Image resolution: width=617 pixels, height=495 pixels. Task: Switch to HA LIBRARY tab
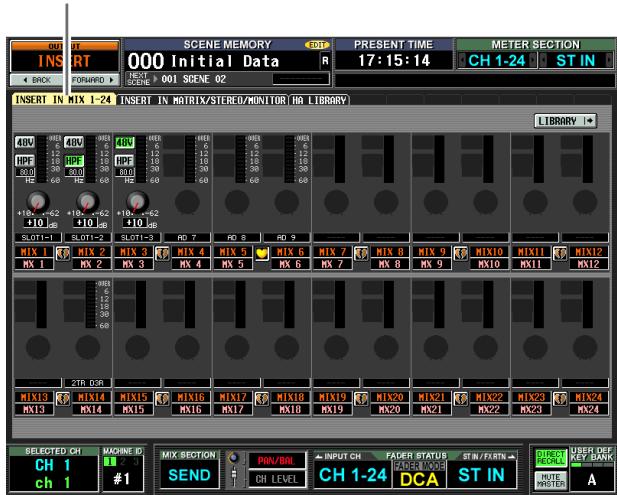point(319,100)
